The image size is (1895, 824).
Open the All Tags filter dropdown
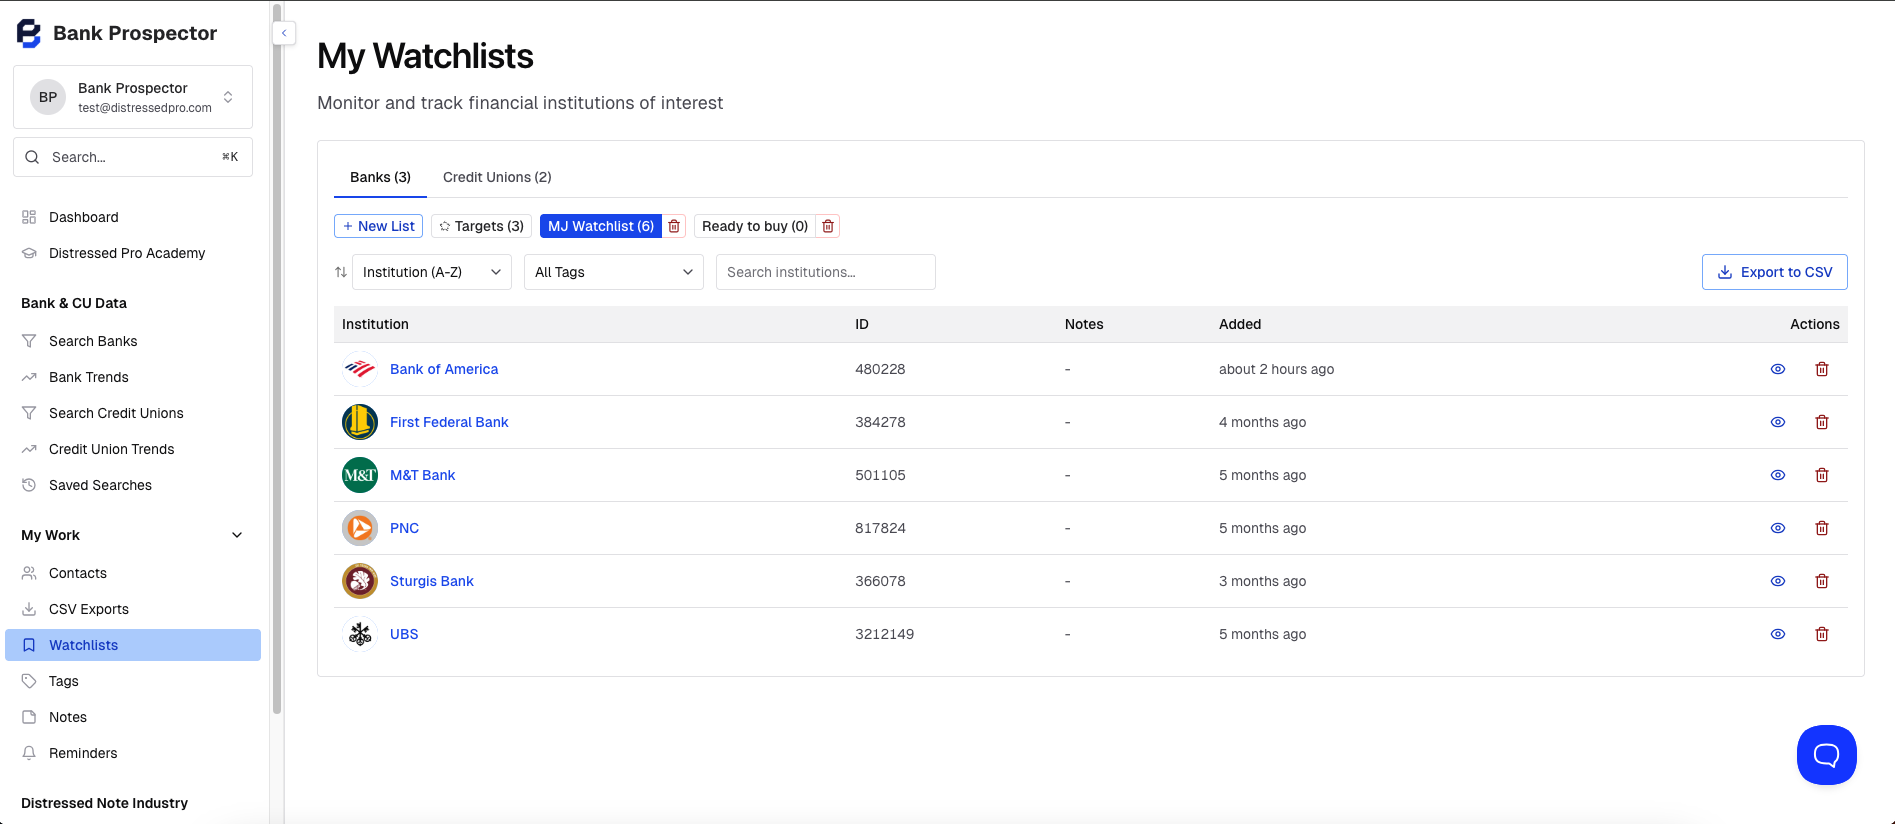tap(614, 272)
